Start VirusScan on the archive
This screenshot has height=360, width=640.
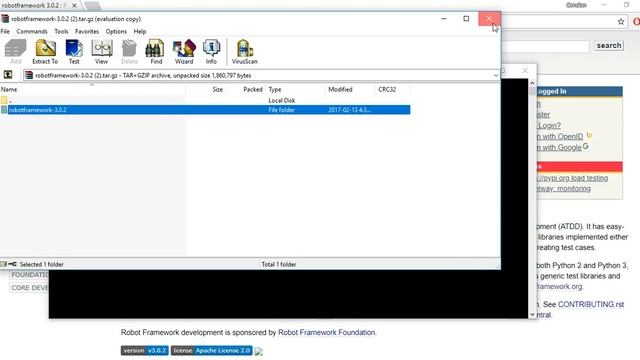point(244,52)
